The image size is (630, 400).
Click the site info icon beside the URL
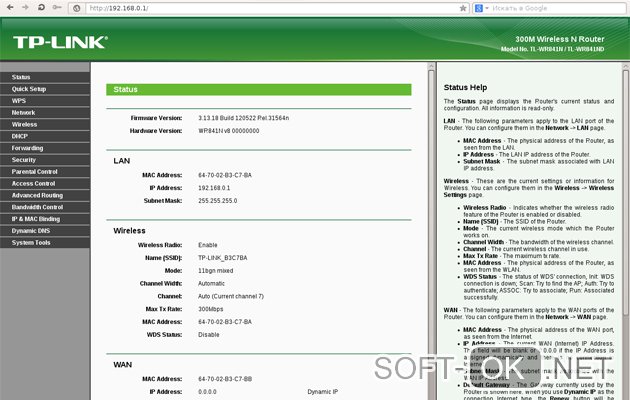point(77,8)
